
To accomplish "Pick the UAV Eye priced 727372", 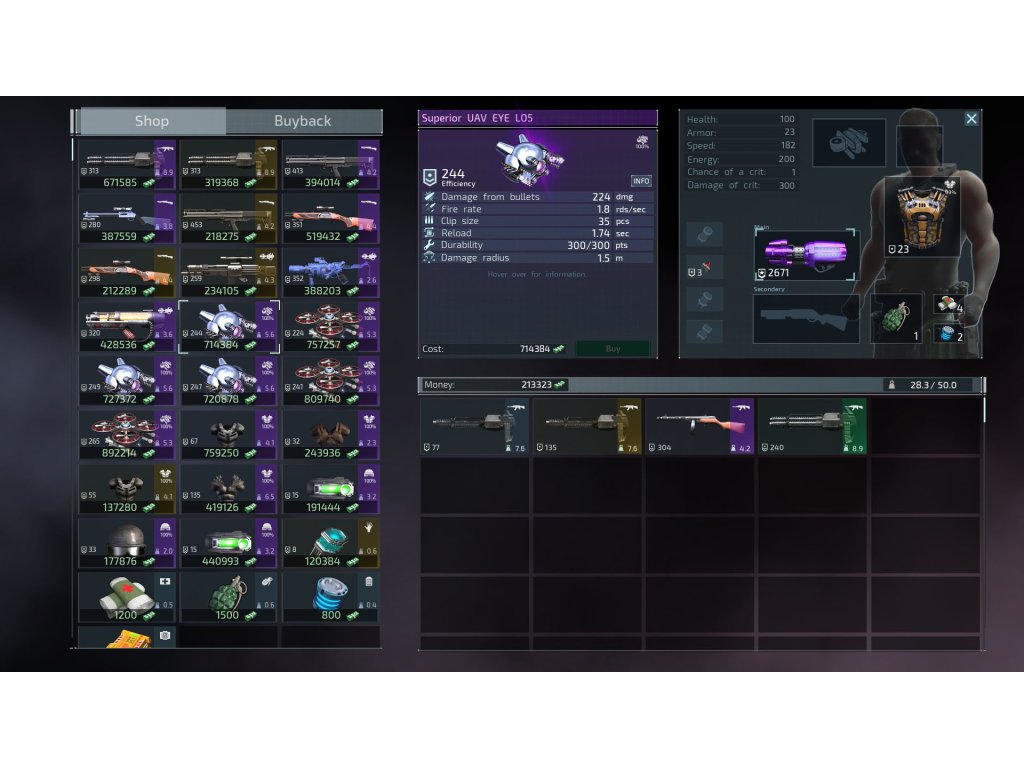I will [x=127, y=381].
